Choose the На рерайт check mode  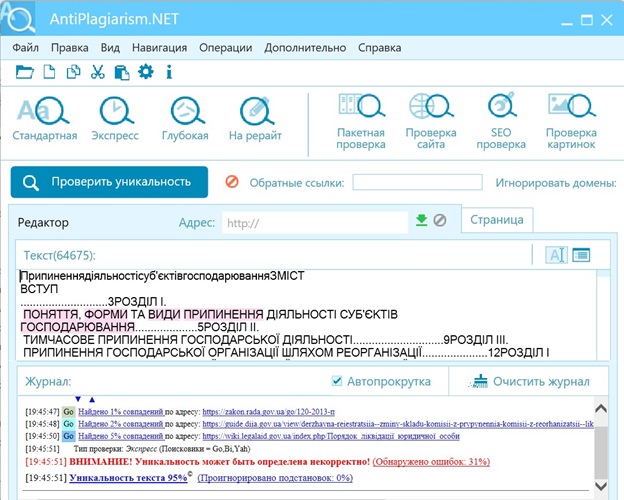tap(255, 119)
